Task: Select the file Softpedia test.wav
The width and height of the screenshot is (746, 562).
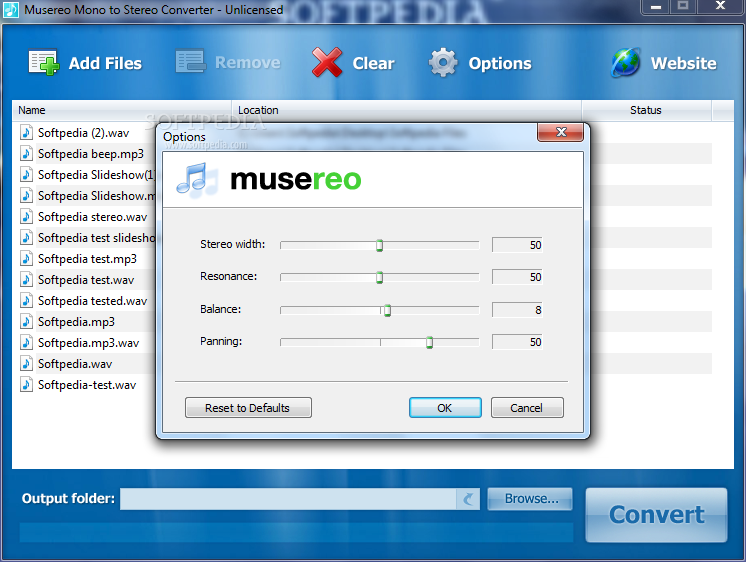Action: click(86, 280)
